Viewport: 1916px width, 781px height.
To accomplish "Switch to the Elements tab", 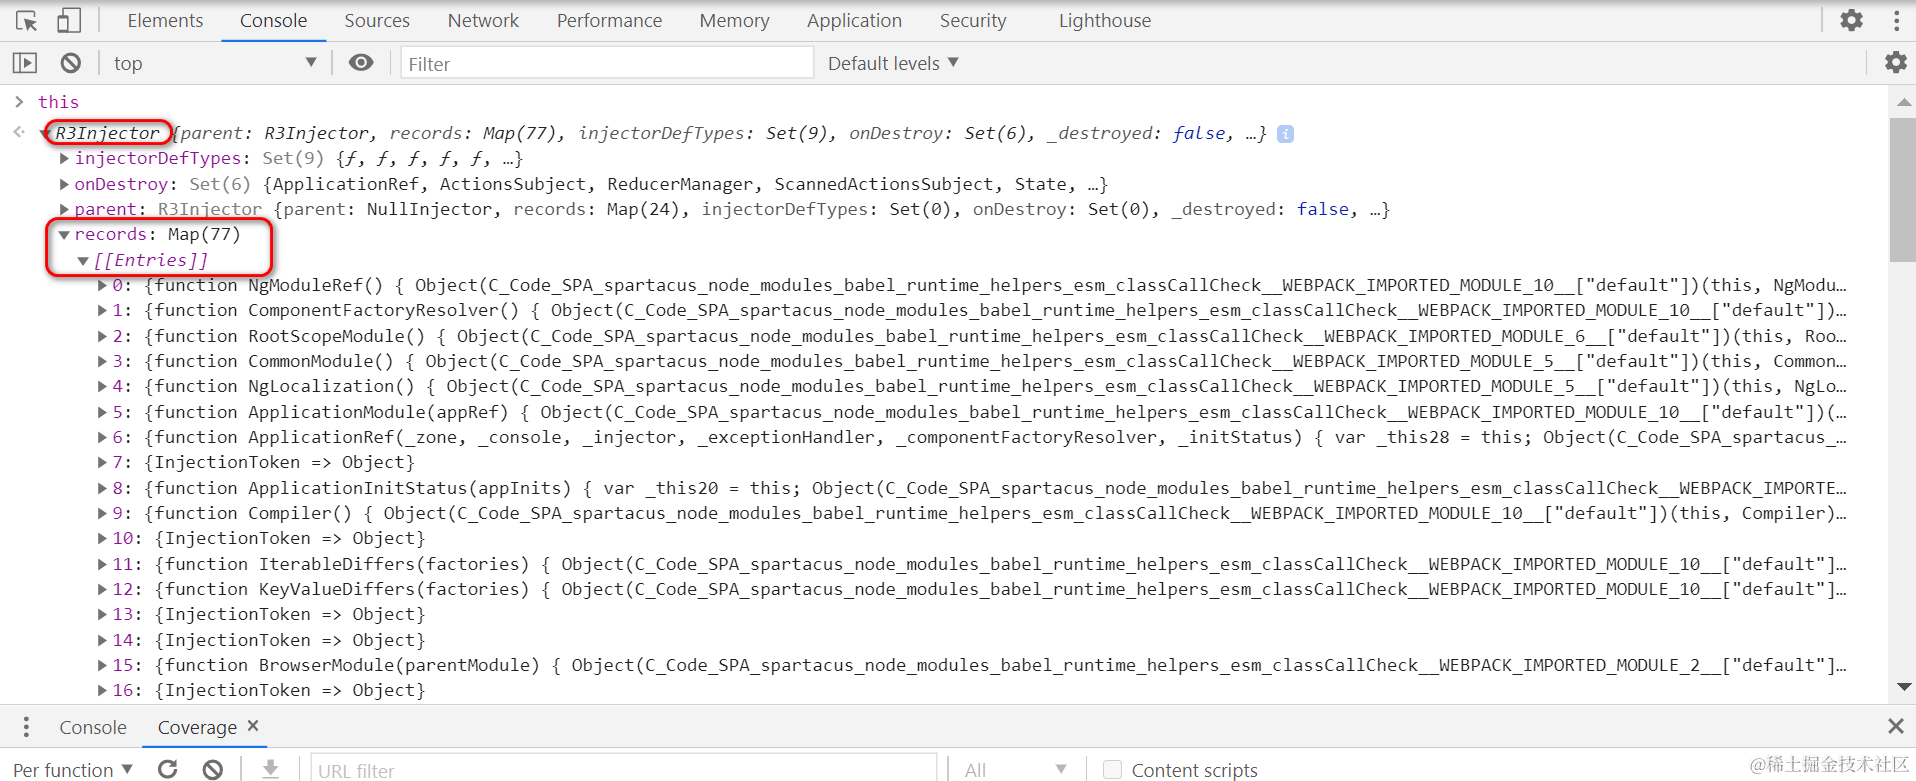I will pos(165,20).
